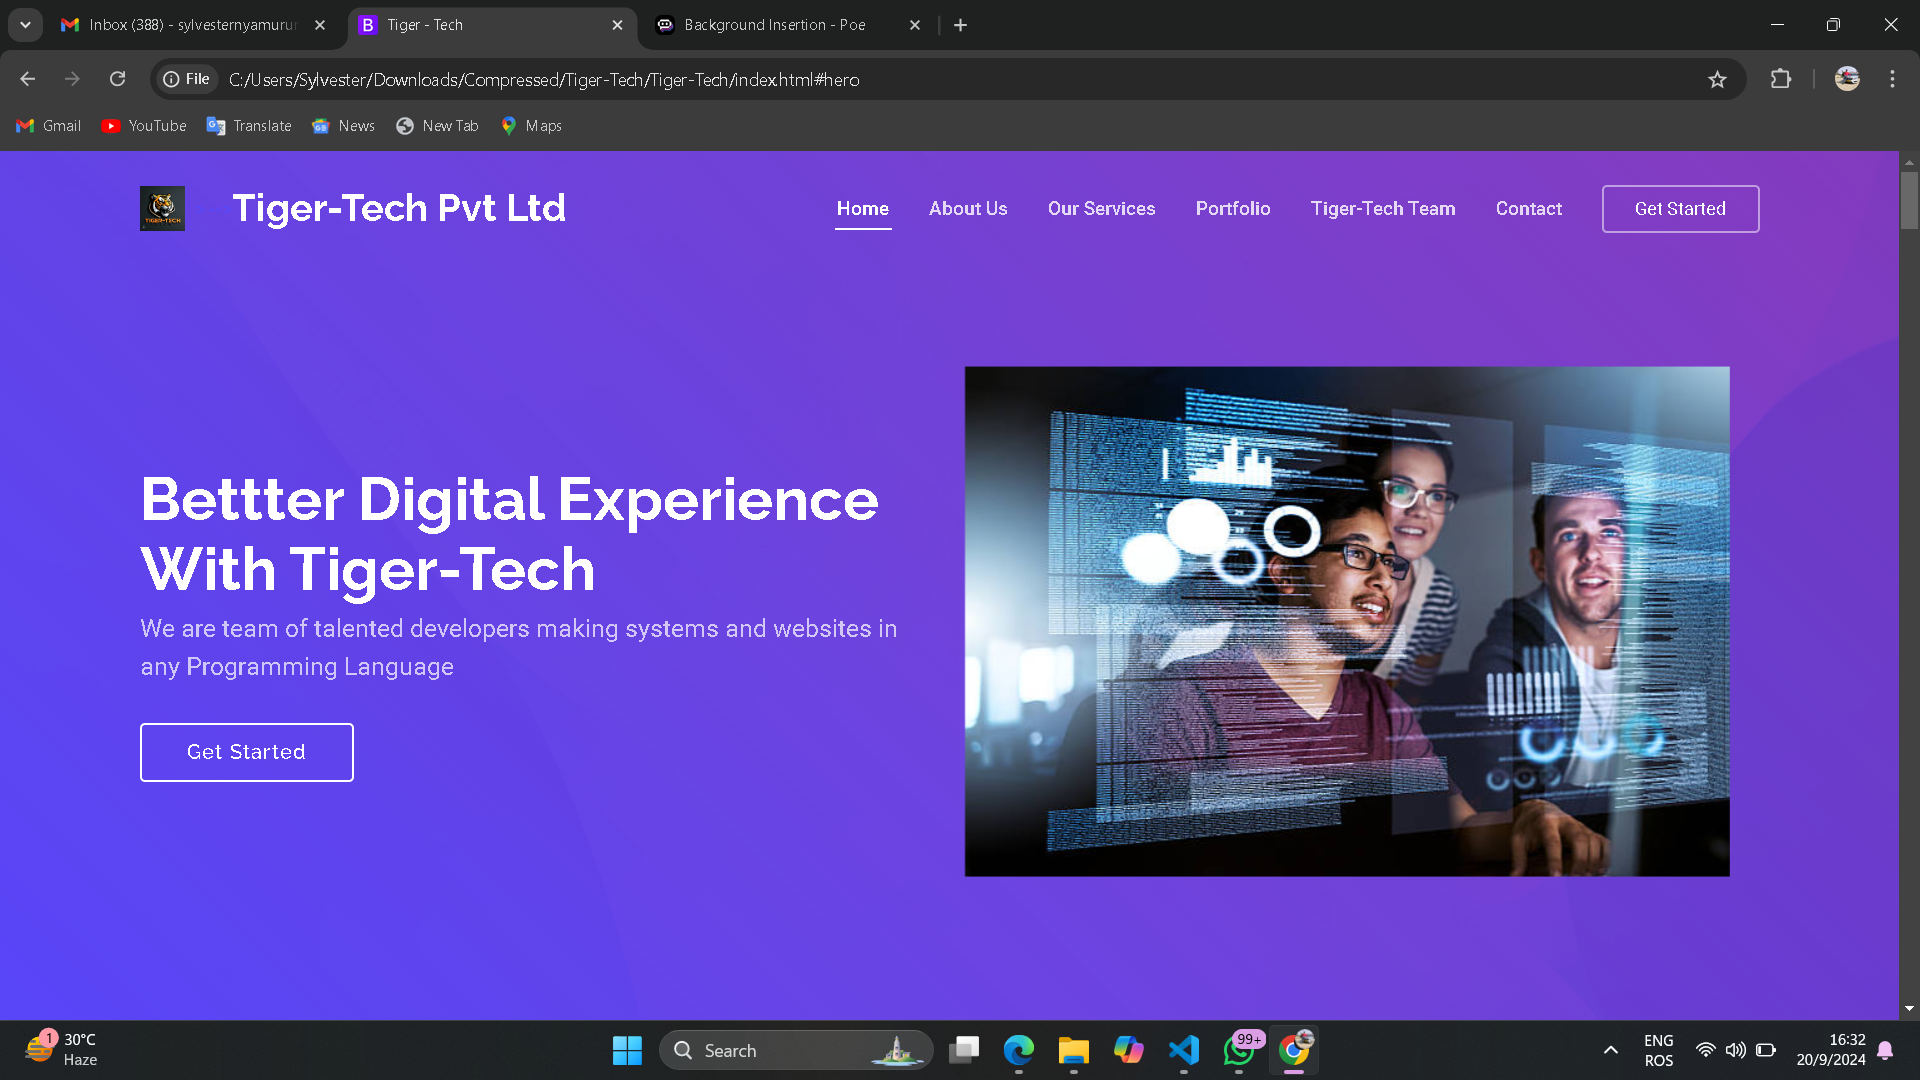Click the Contact navigation link

1528,208
